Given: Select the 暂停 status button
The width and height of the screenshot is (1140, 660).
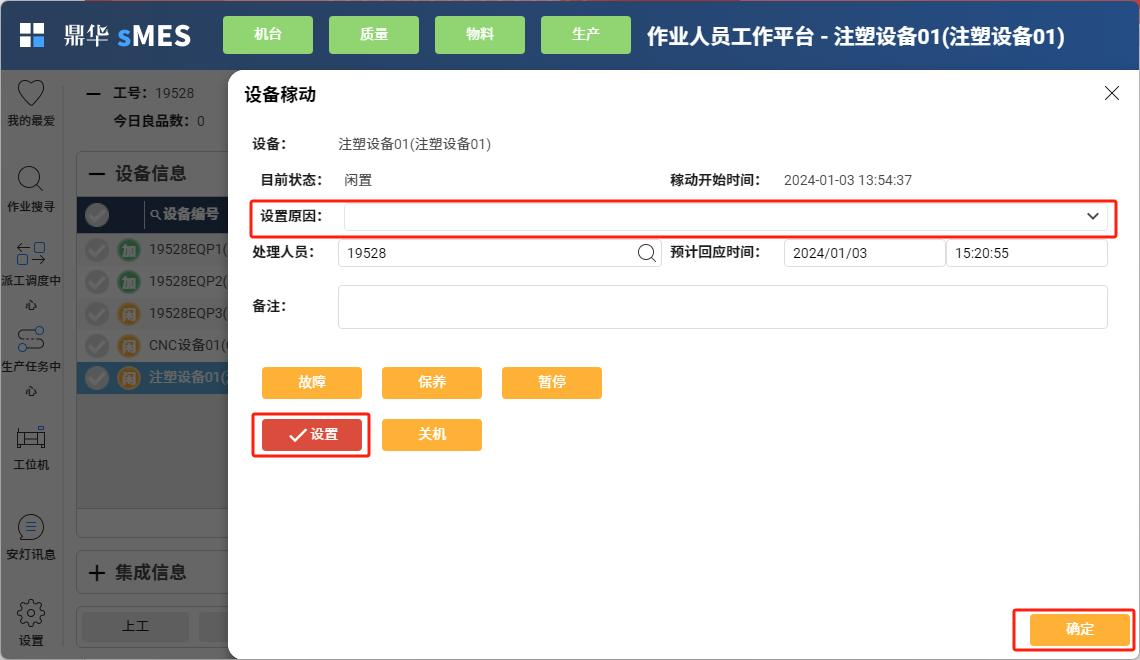Looking at the screenshot, I should pyautogui.click(x=552, y=382).
